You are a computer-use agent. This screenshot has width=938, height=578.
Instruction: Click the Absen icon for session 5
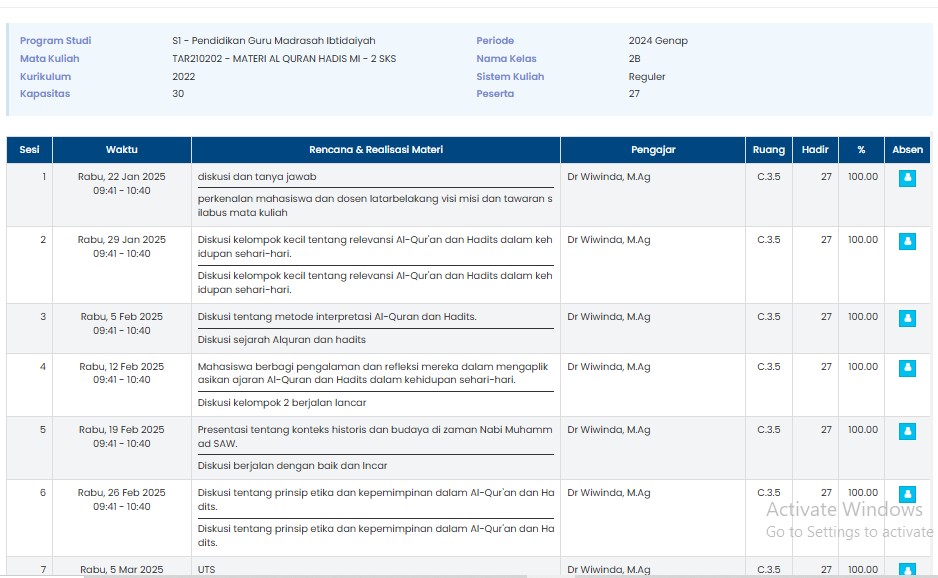(907, 431)
